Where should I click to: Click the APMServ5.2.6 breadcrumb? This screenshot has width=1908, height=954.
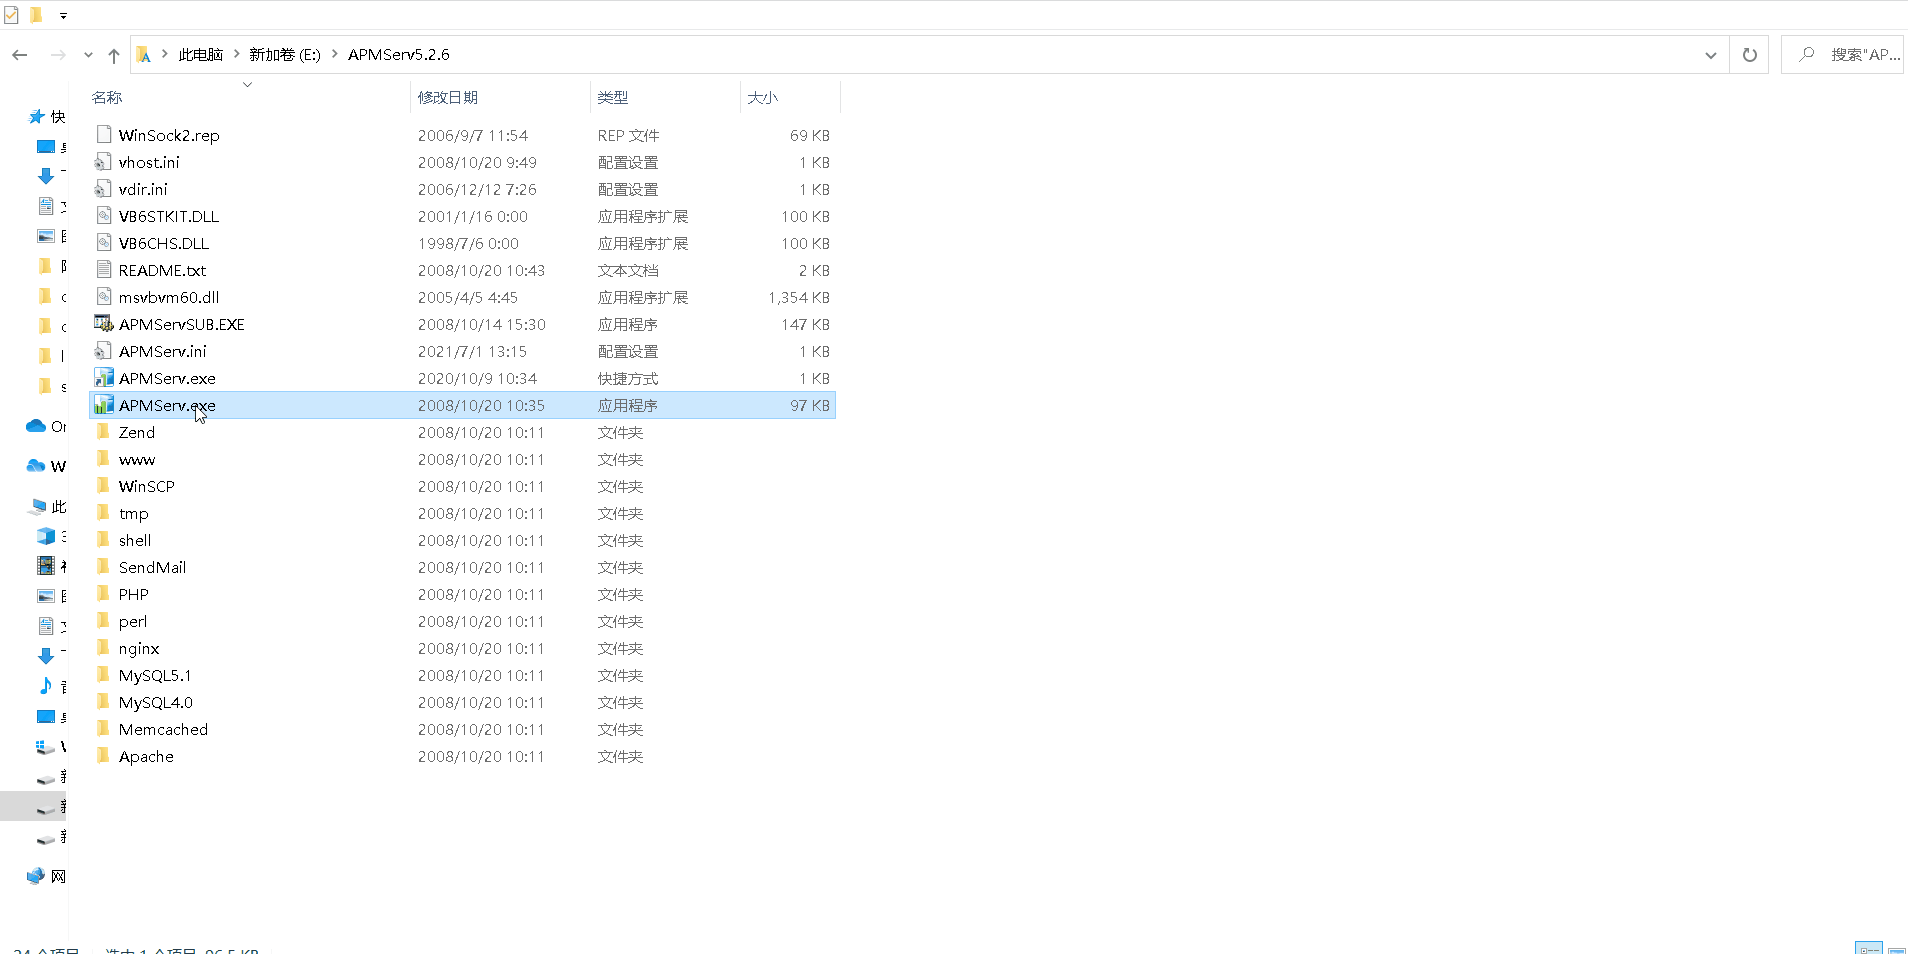point(399,55)
